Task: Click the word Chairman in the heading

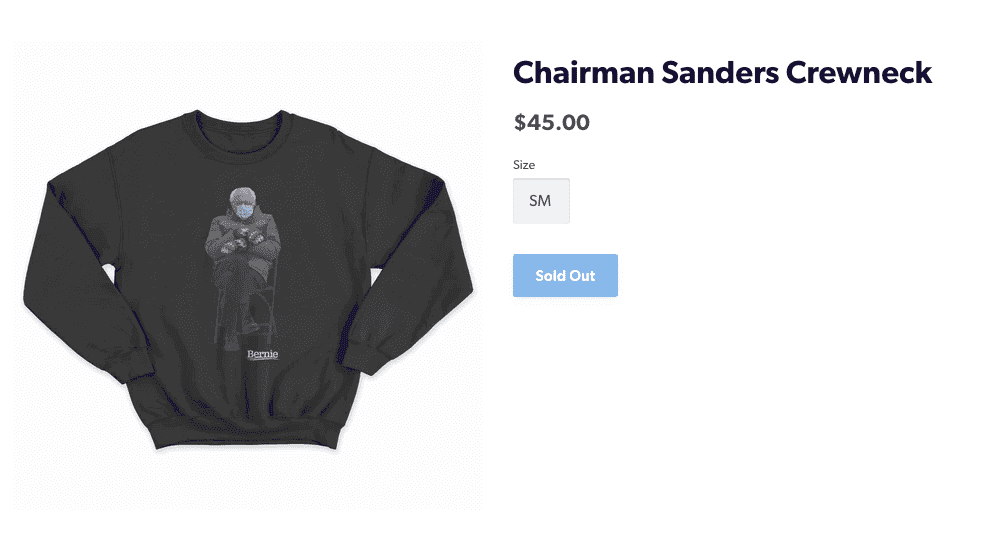Action: [584, 73]
